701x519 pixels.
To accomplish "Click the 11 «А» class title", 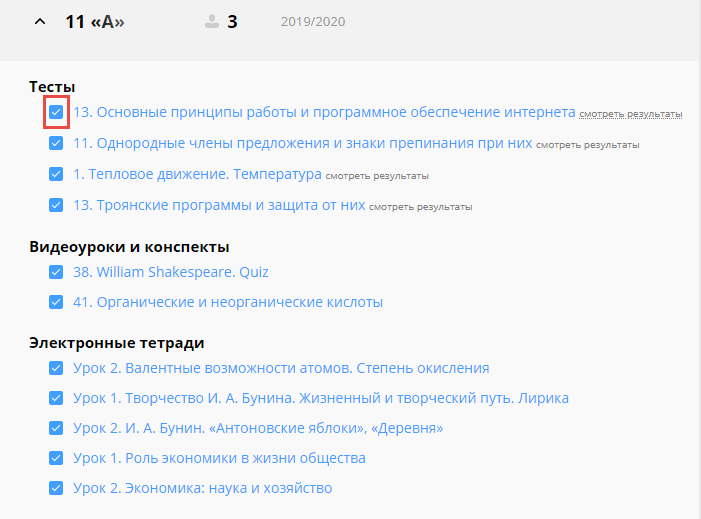I will click(x=95, y=21).
